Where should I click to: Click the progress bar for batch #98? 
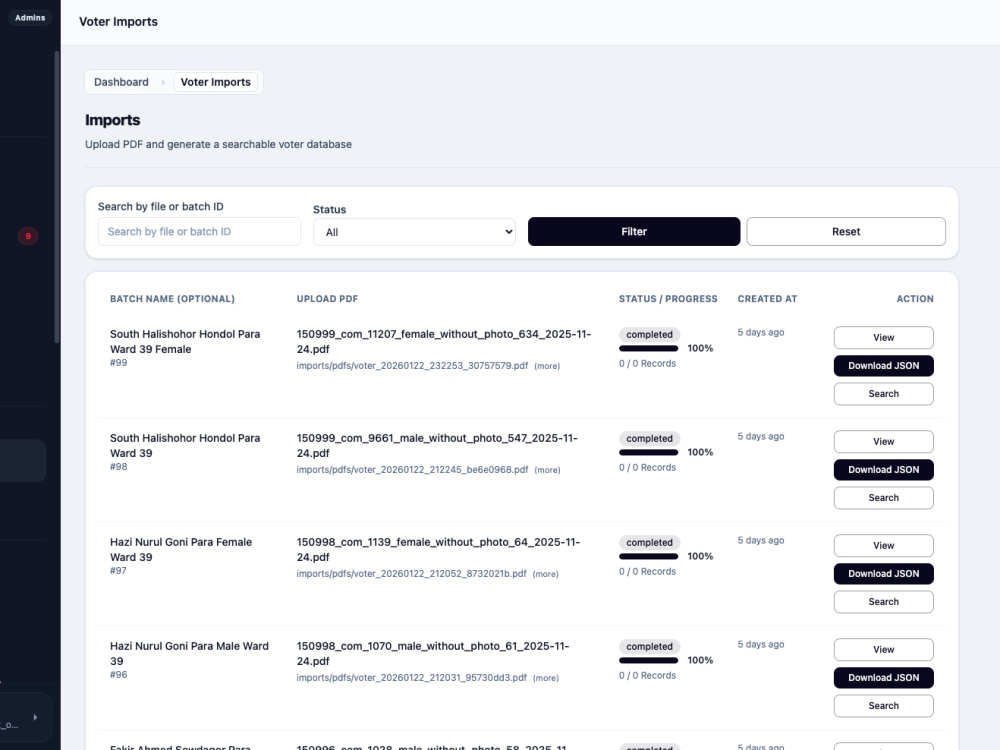[649, 452]
